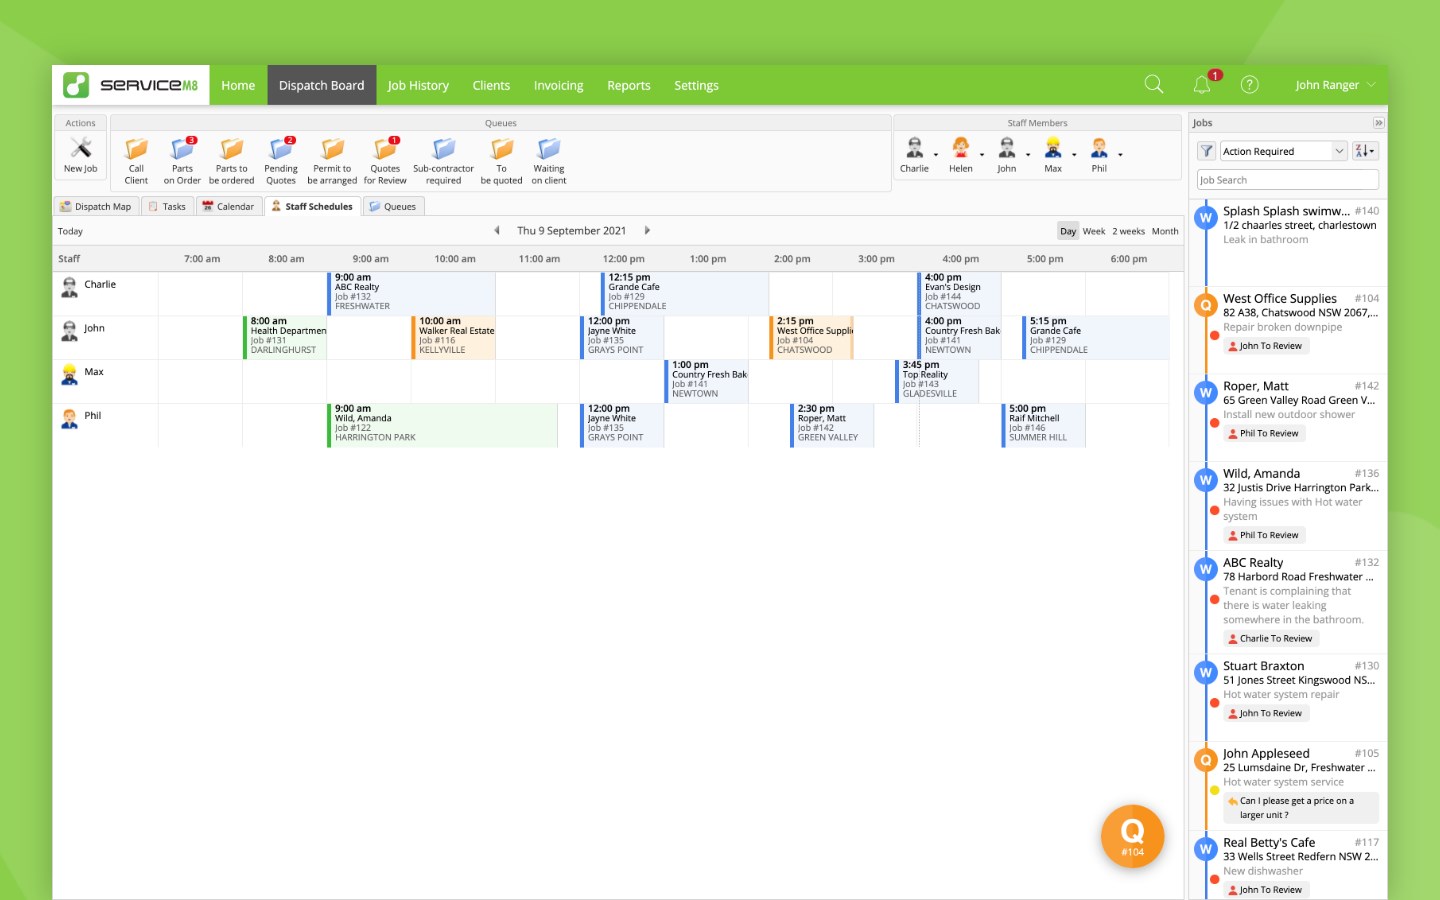Select the Month view

point(1165,231)
